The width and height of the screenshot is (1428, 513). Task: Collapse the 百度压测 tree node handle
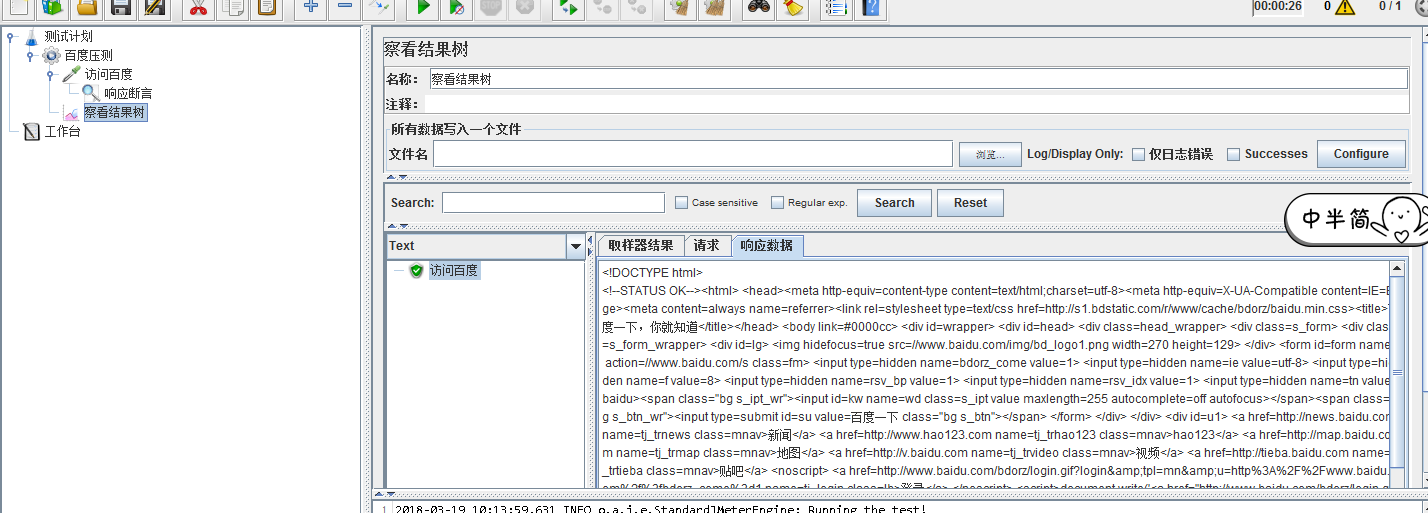click(31, 56)
